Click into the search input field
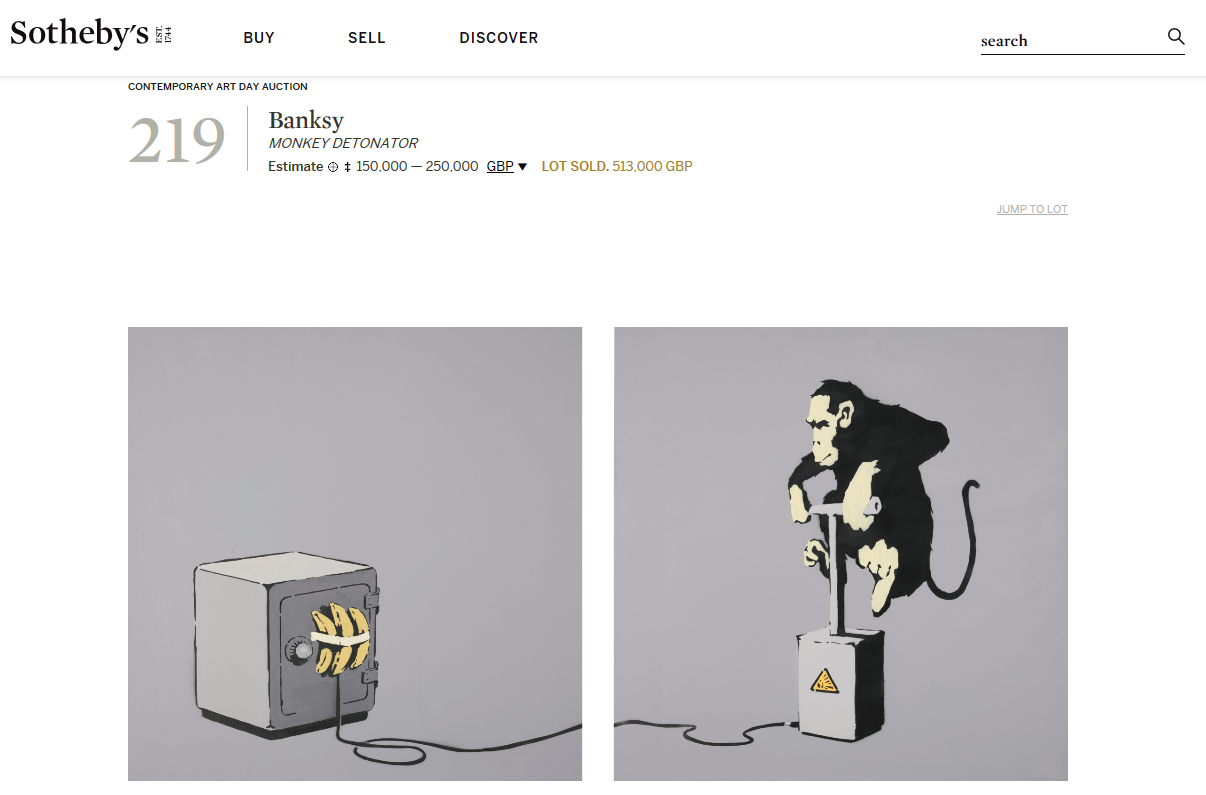Screen dimensions: 1206x795 tap(1071, 41)
